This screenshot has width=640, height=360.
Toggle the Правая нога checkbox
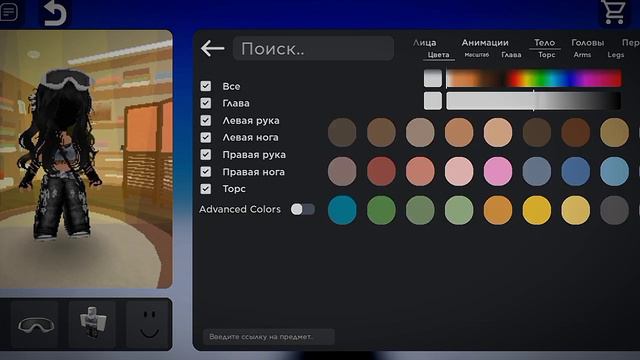point(206,171)
